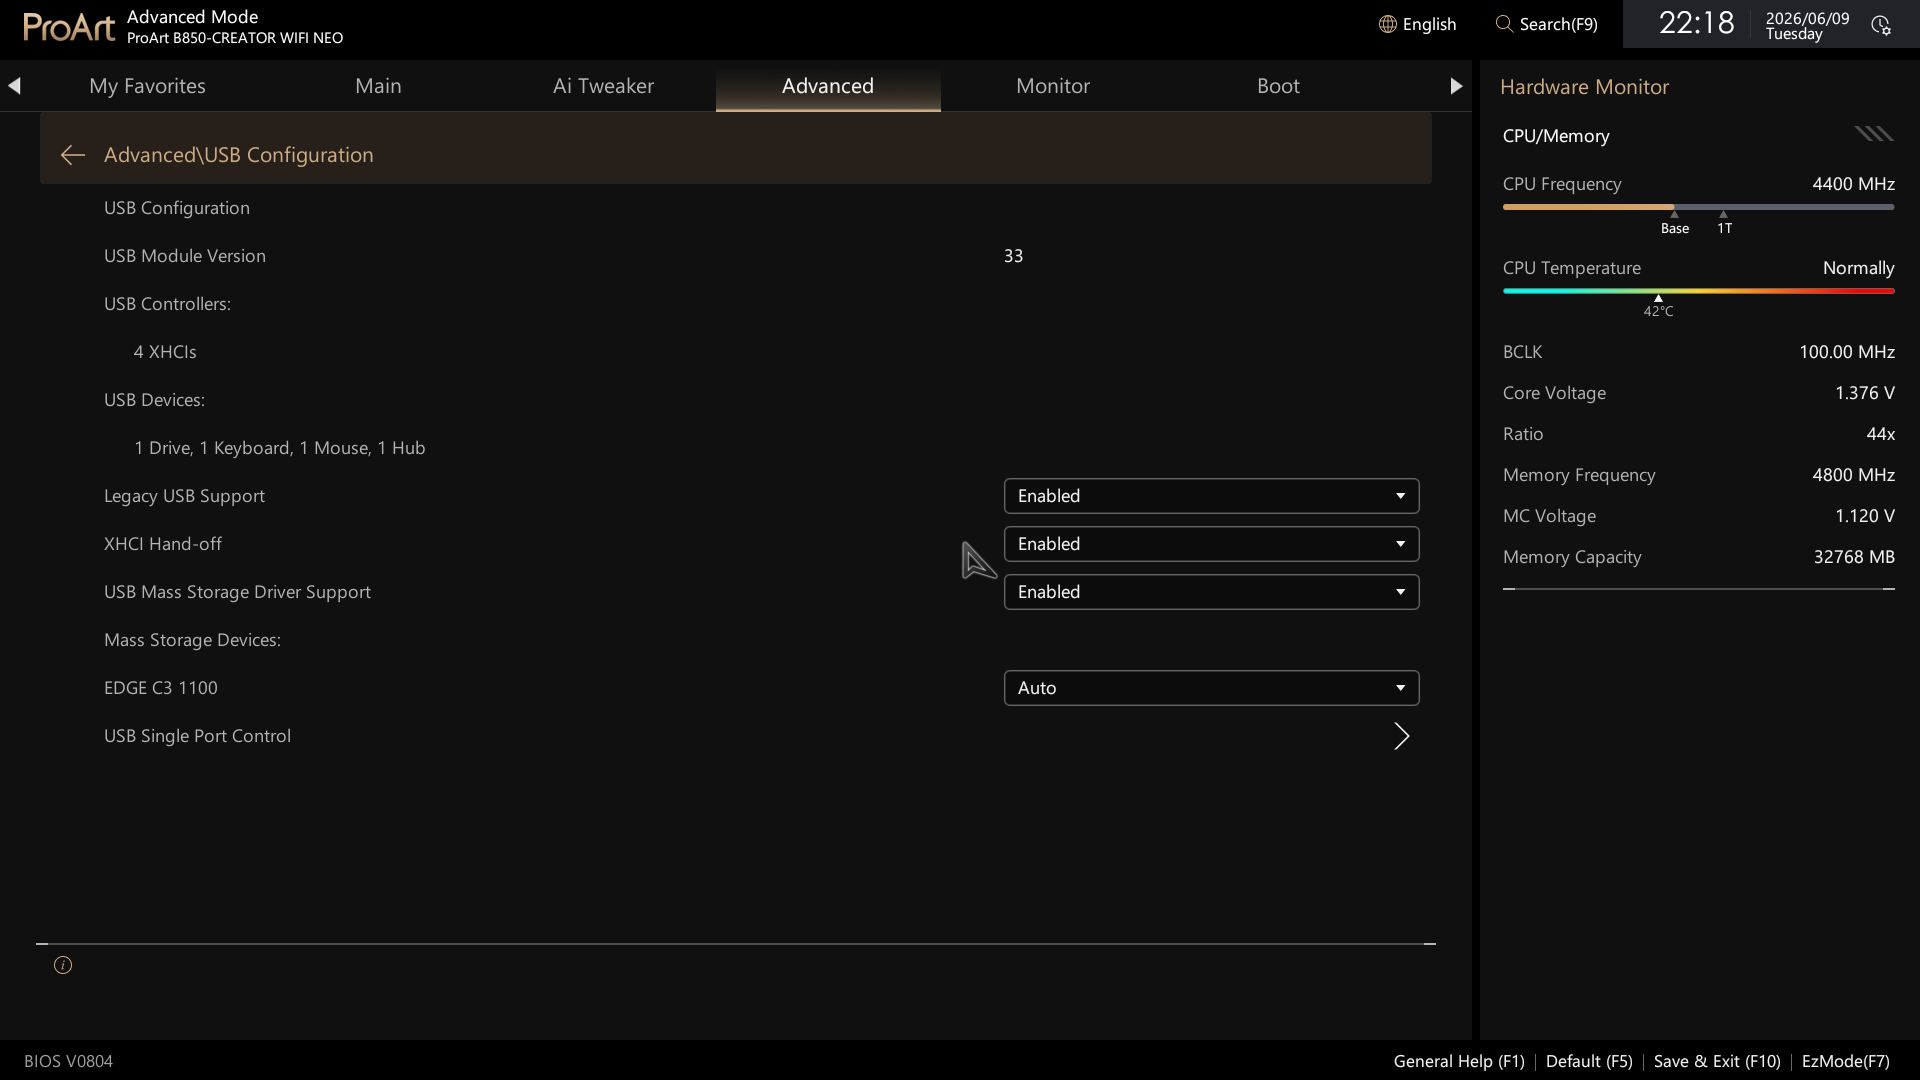This screenshot has width=1920, height=1080.
Task: Open the Boot tab
Action: point(1278,86)
